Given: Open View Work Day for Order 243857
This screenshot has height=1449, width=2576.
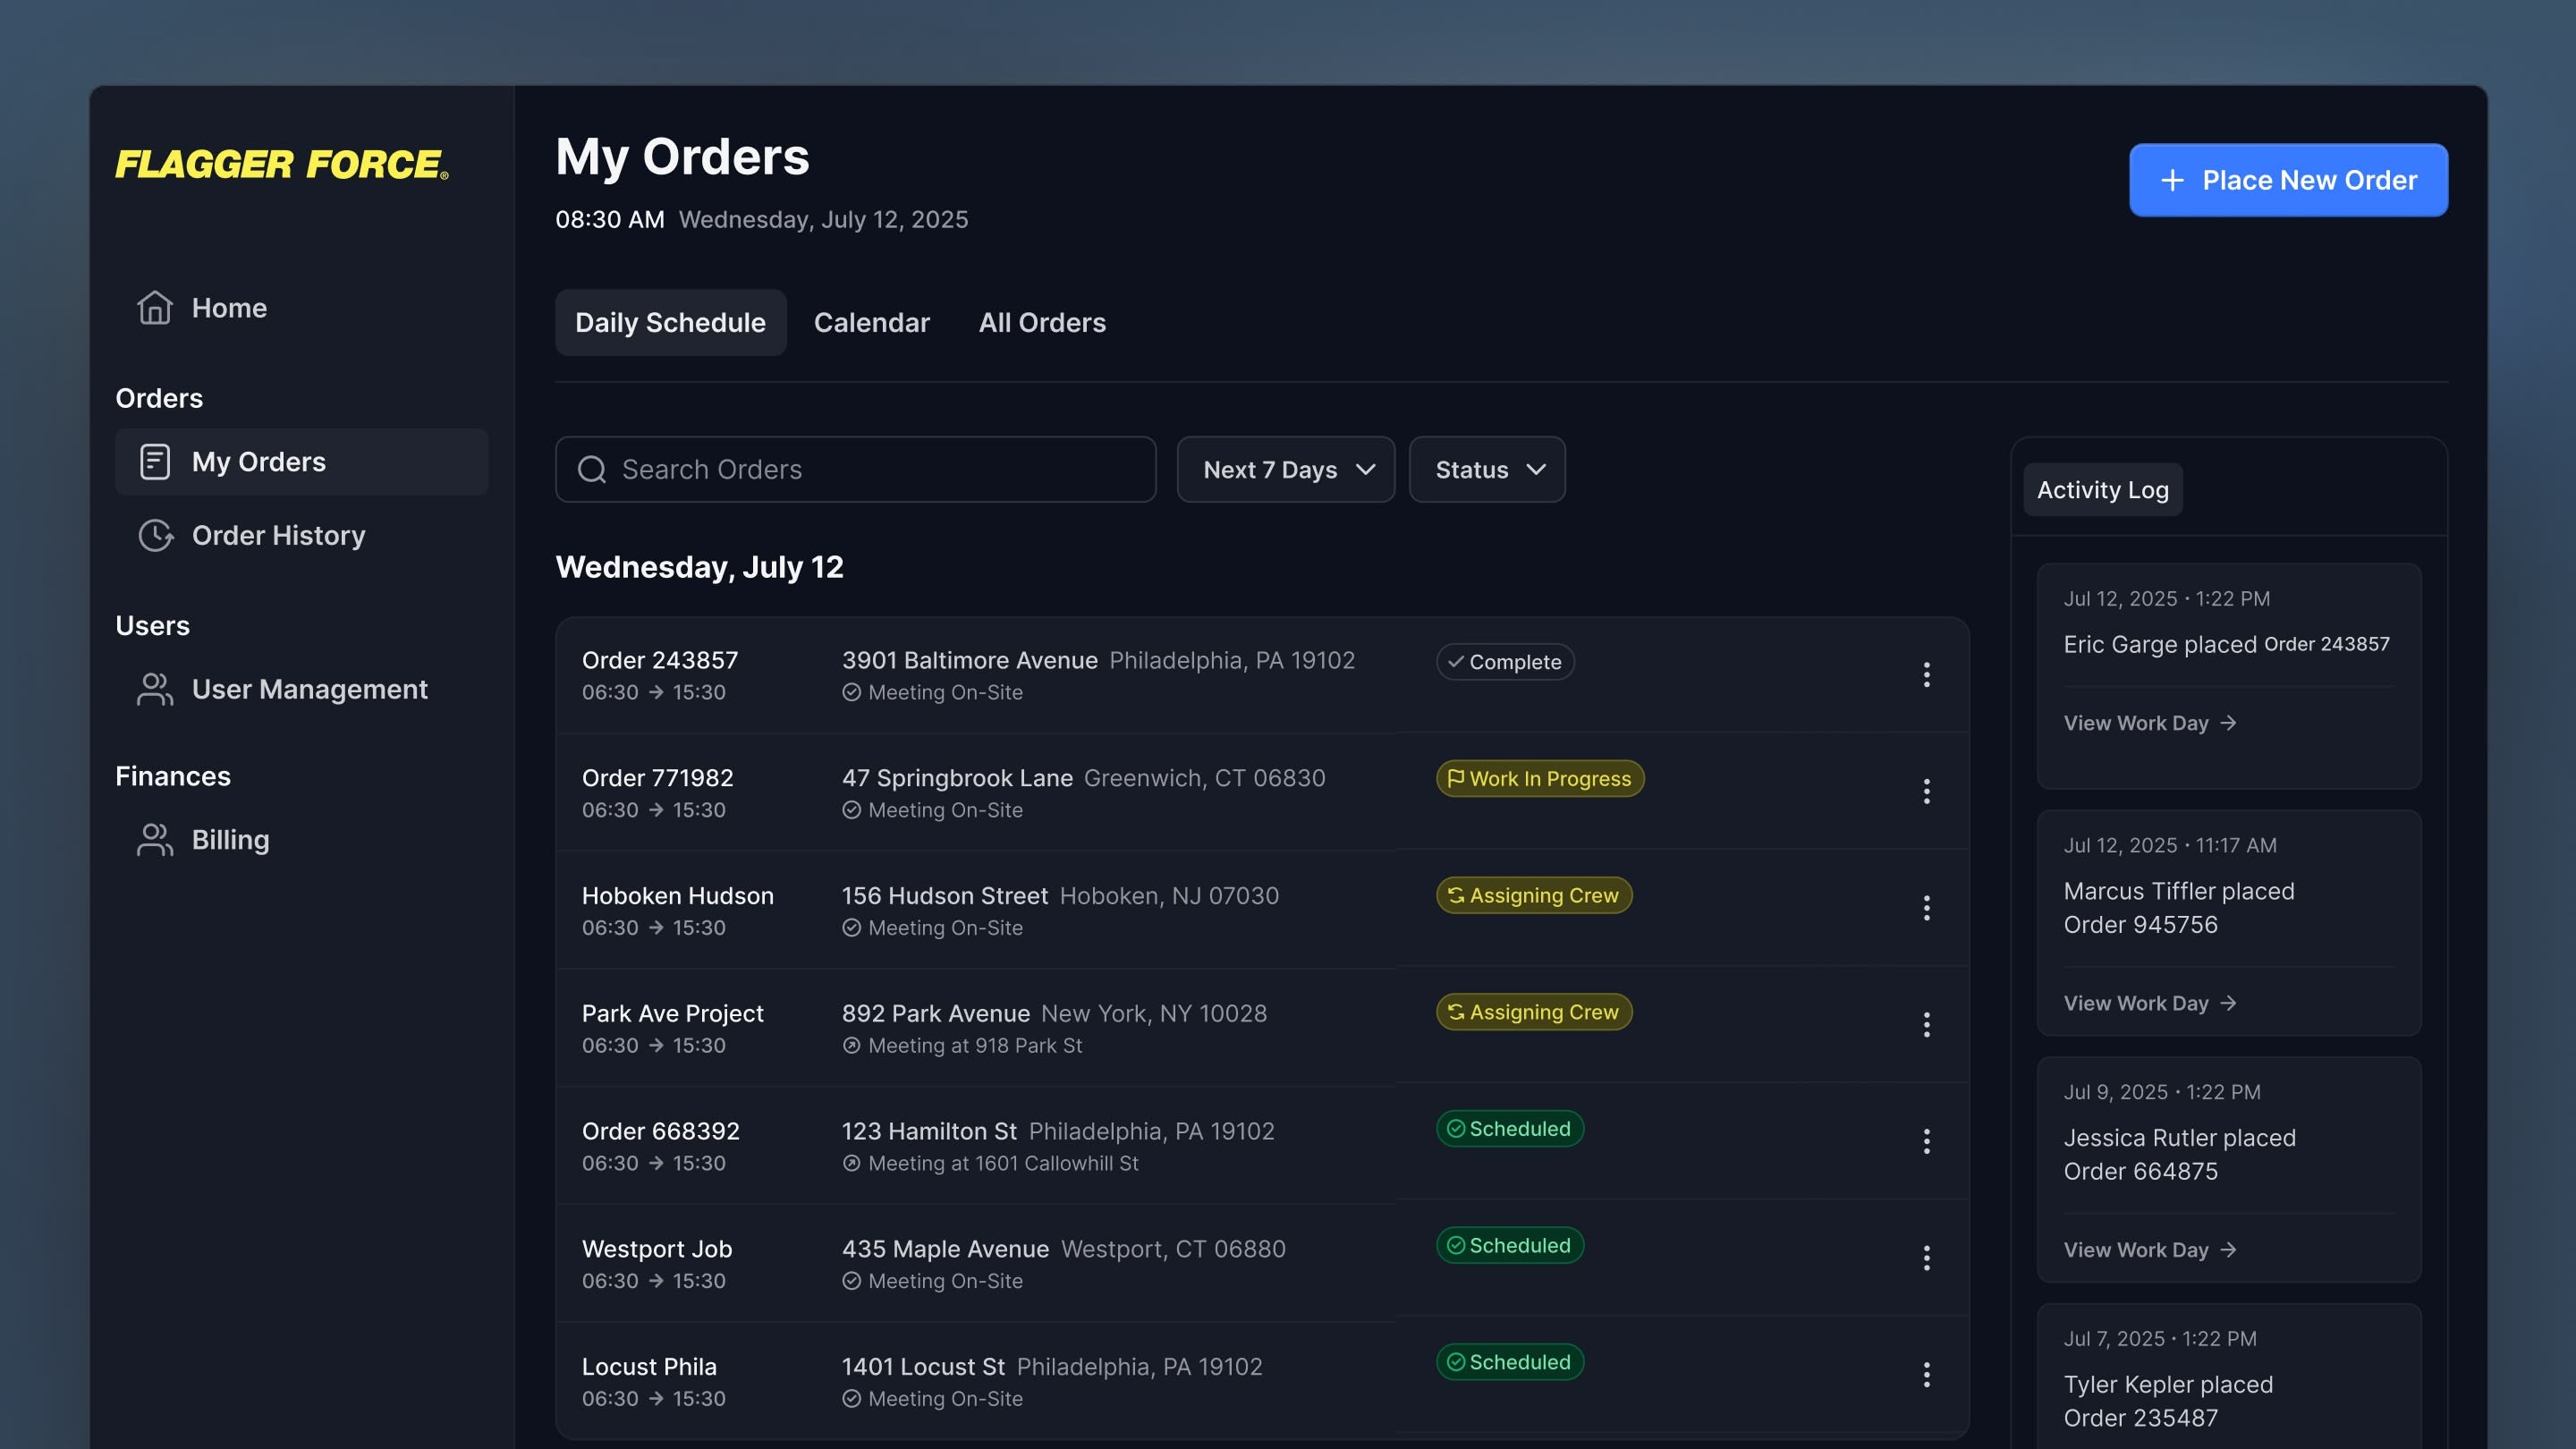Looking at the screenshot, I should pyautogui.click(x=2149, y=723).
